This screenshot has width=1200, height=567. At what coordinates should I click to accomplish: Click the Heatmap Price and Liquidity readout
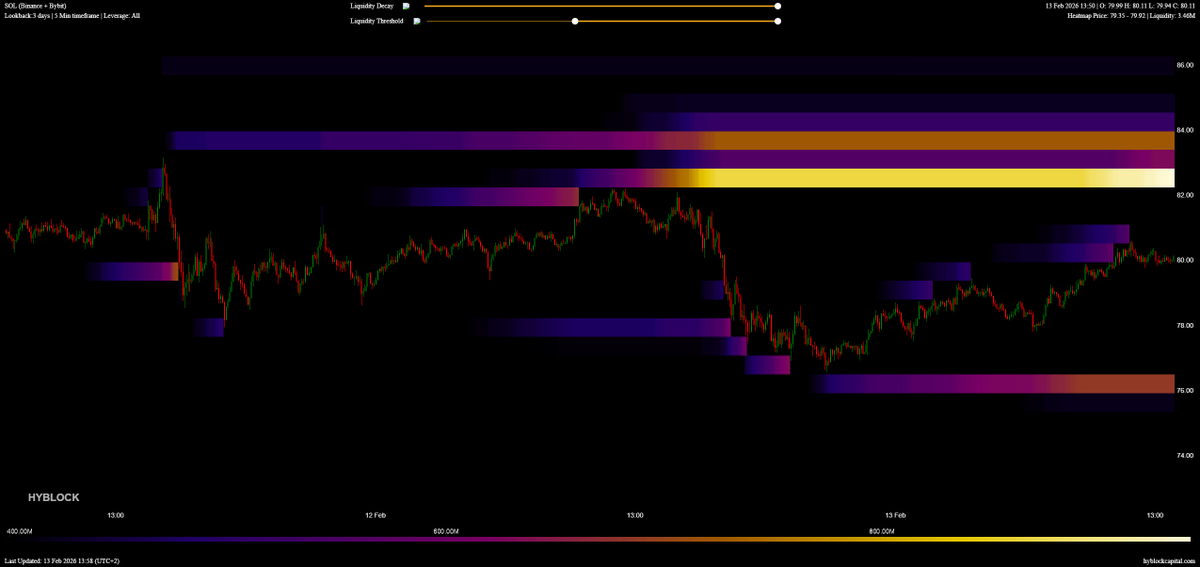[x=1132, y=16]
